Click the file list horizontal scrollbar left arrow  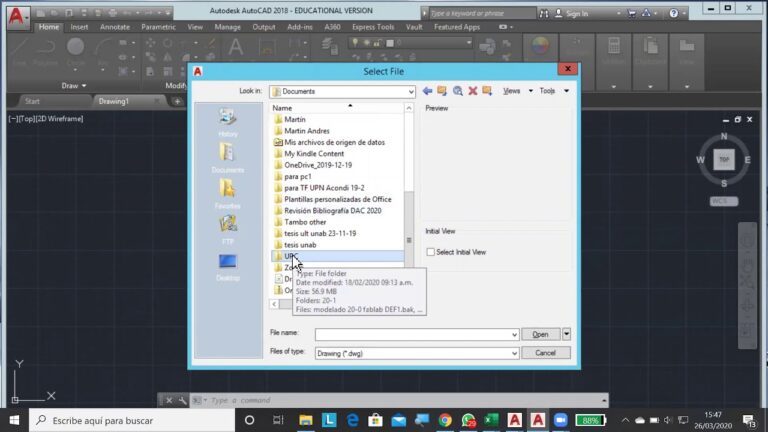pos(274,304)
